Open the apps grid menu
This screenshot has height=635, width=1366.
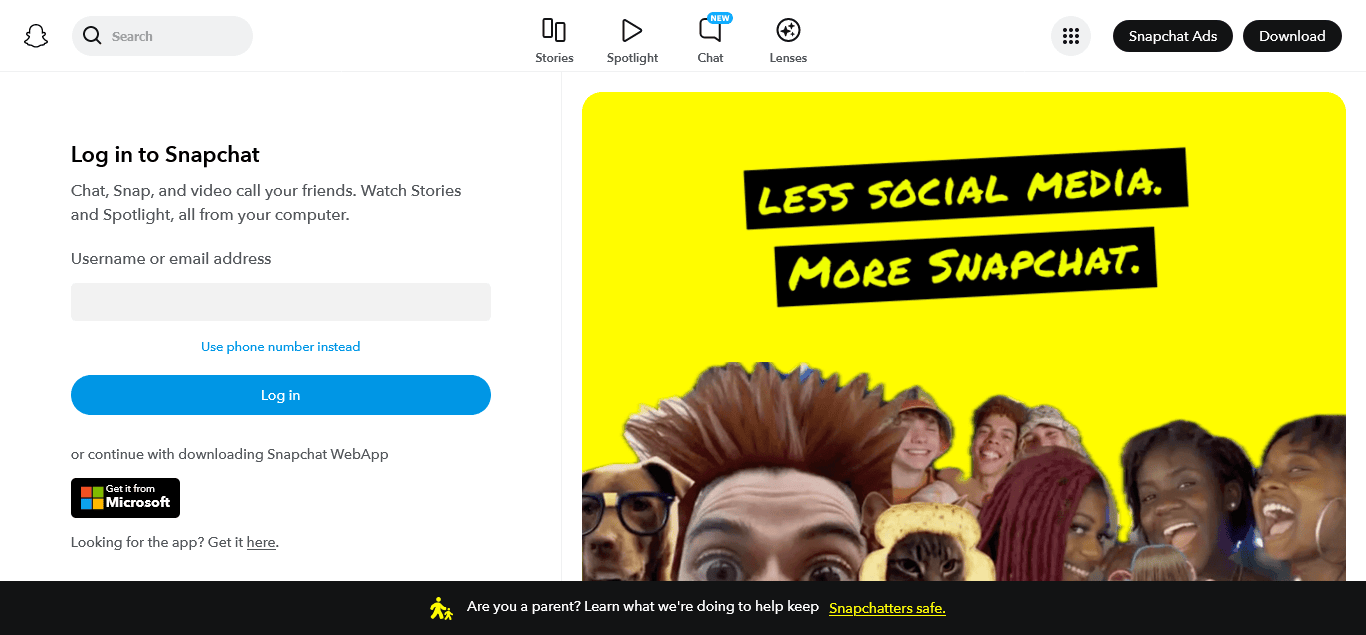coord(1071,36)
